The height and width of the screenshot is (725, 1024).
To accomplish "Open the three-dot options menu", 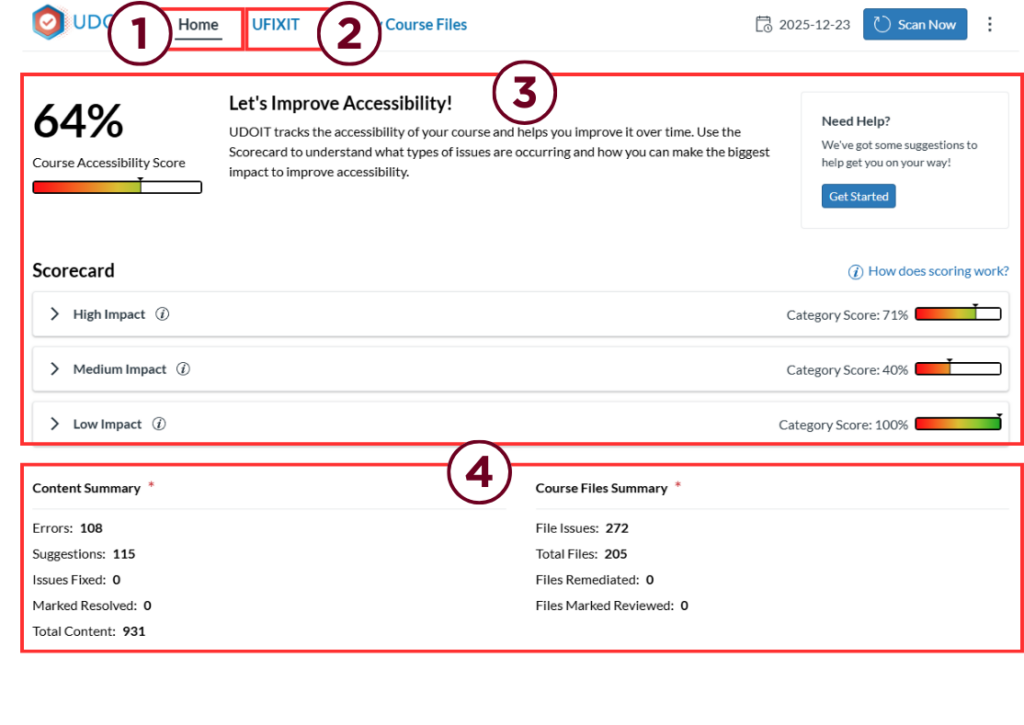I will [x=990, y=24].
